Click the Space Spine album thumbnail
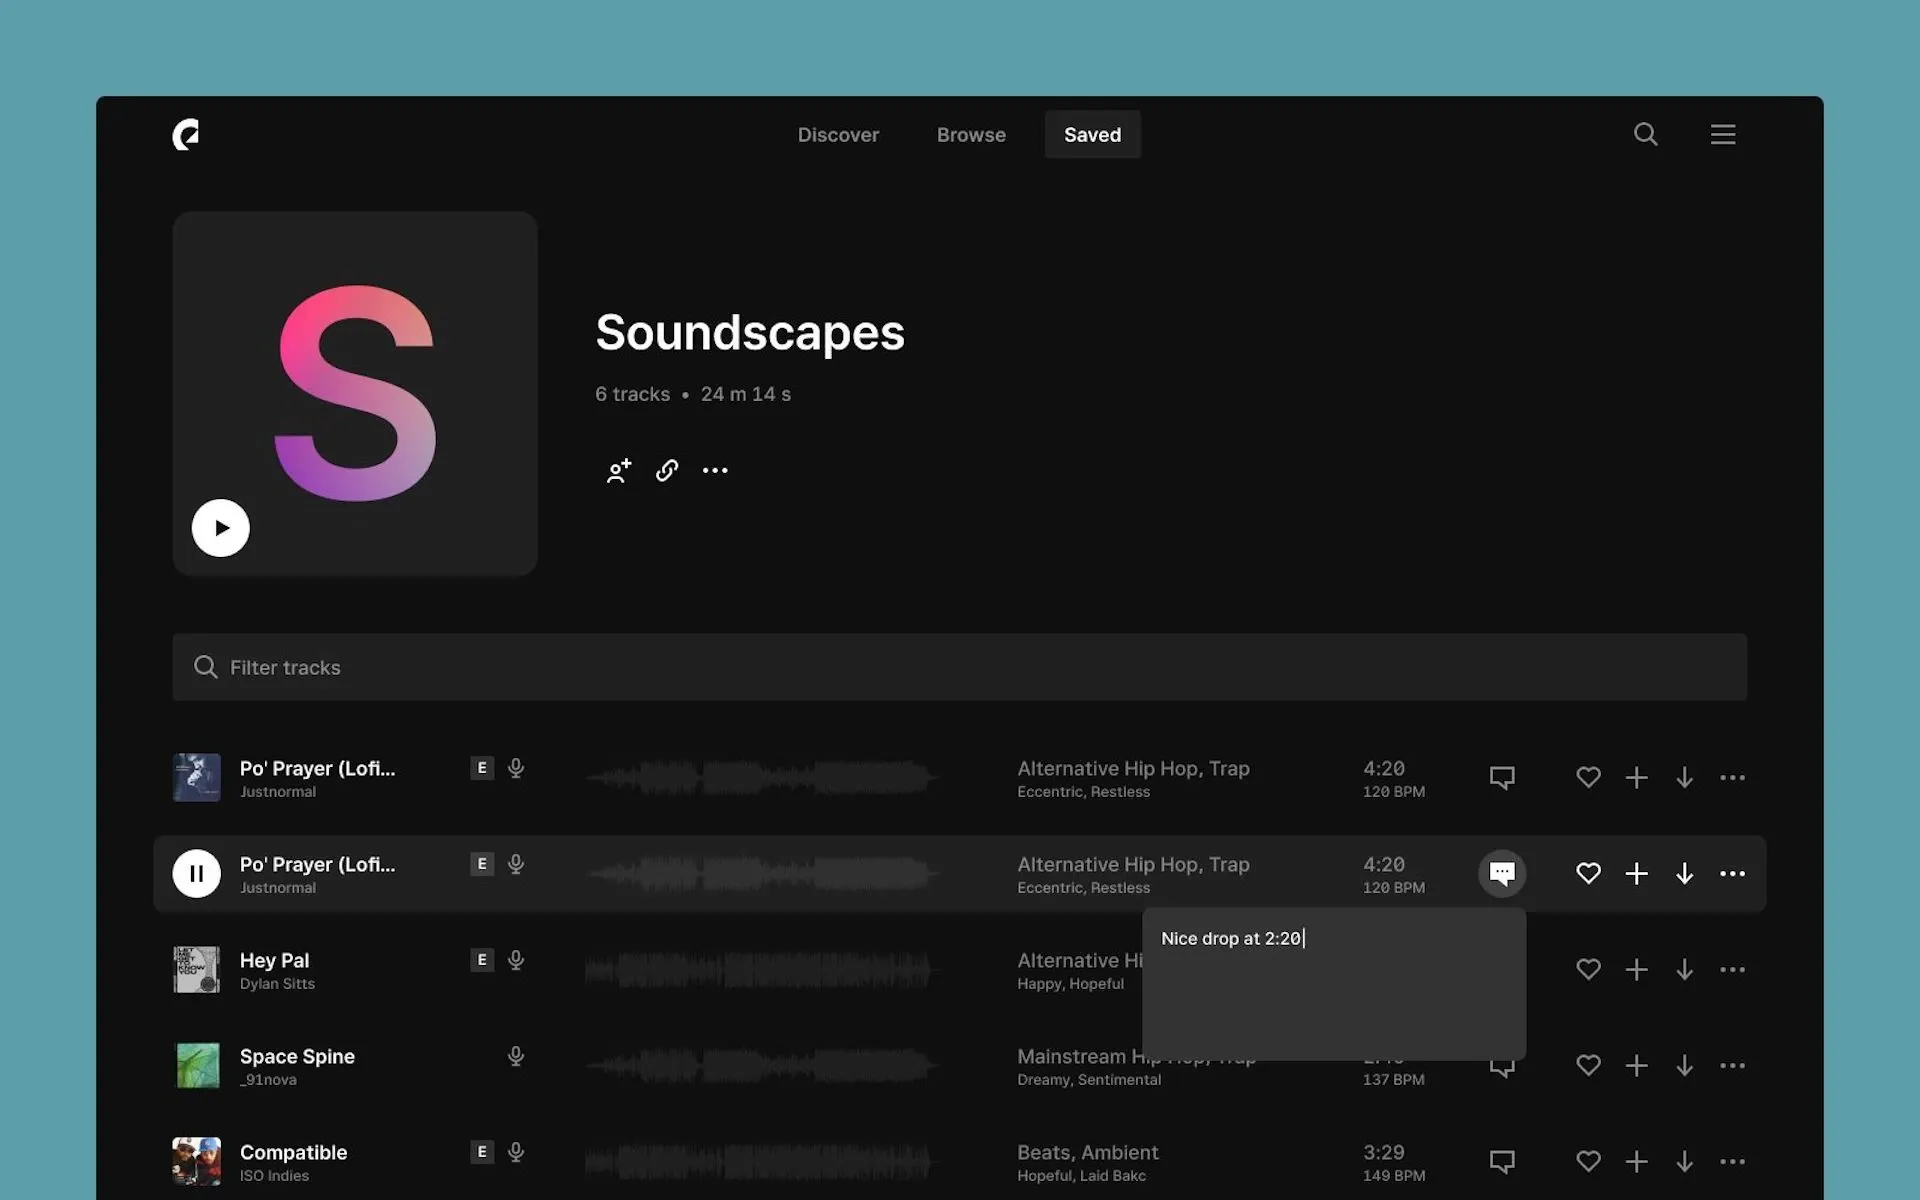This screenshot has width=1920, height=1200. pos(197,1065)
